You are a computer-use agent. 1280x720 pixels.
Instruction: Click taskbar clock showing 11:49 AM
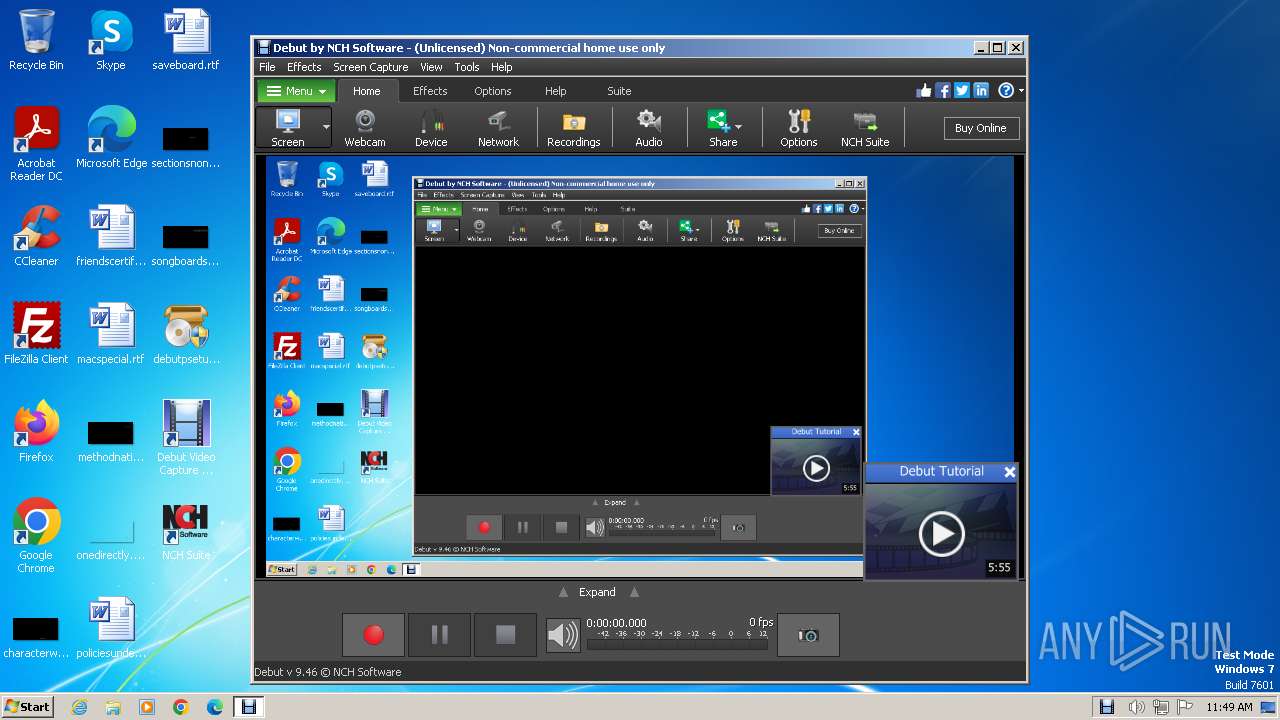pos(1229,707)
